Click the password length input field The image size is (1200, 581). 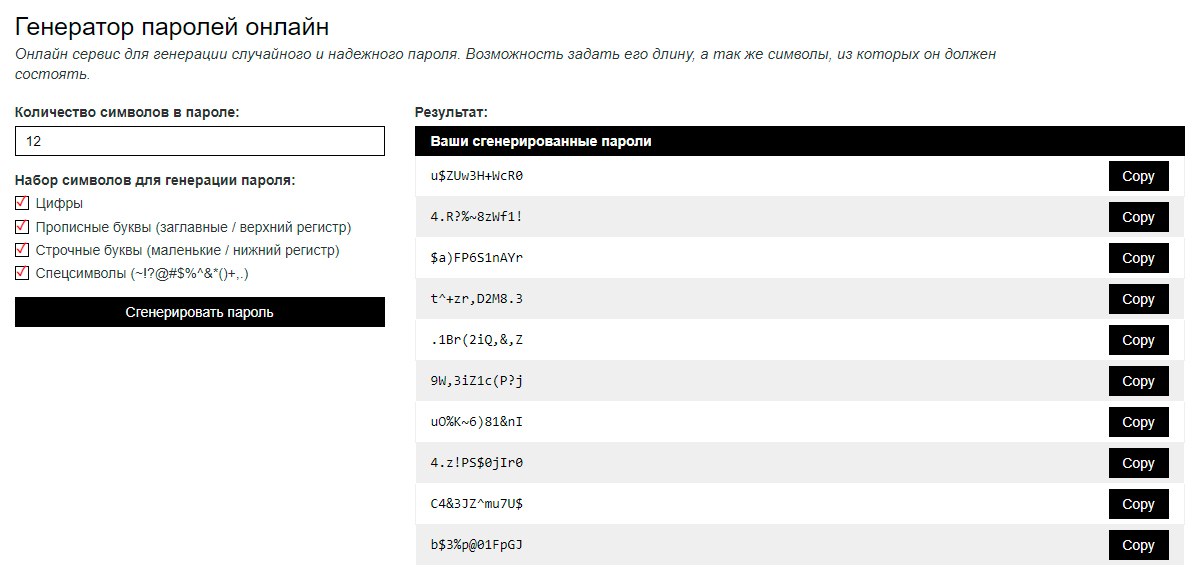click(200, 141)
